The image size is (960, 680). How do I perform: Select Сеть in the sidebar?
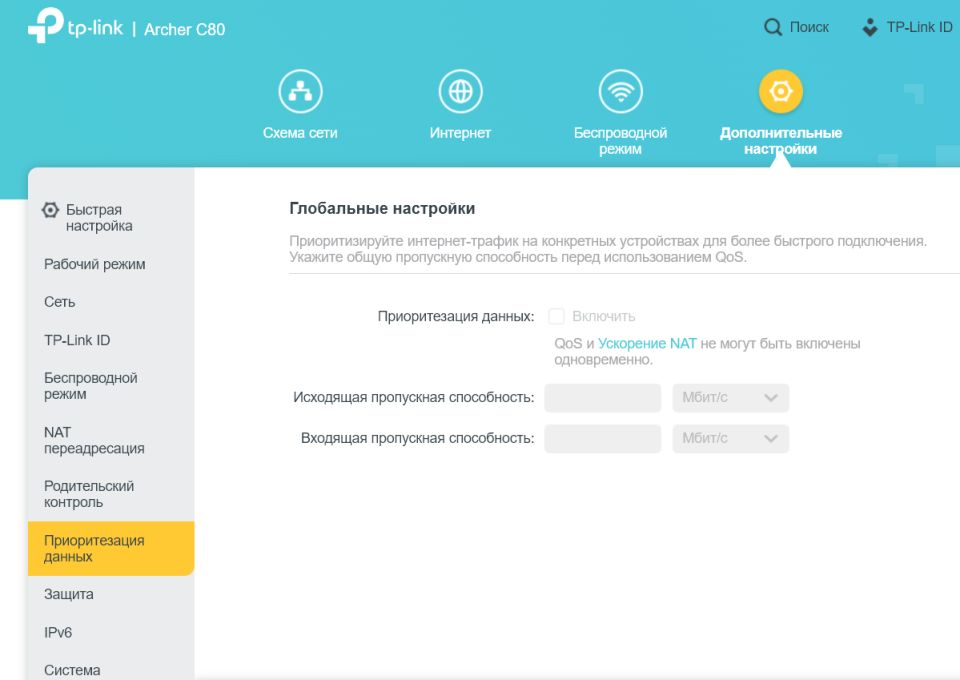(x=60, y=302)
